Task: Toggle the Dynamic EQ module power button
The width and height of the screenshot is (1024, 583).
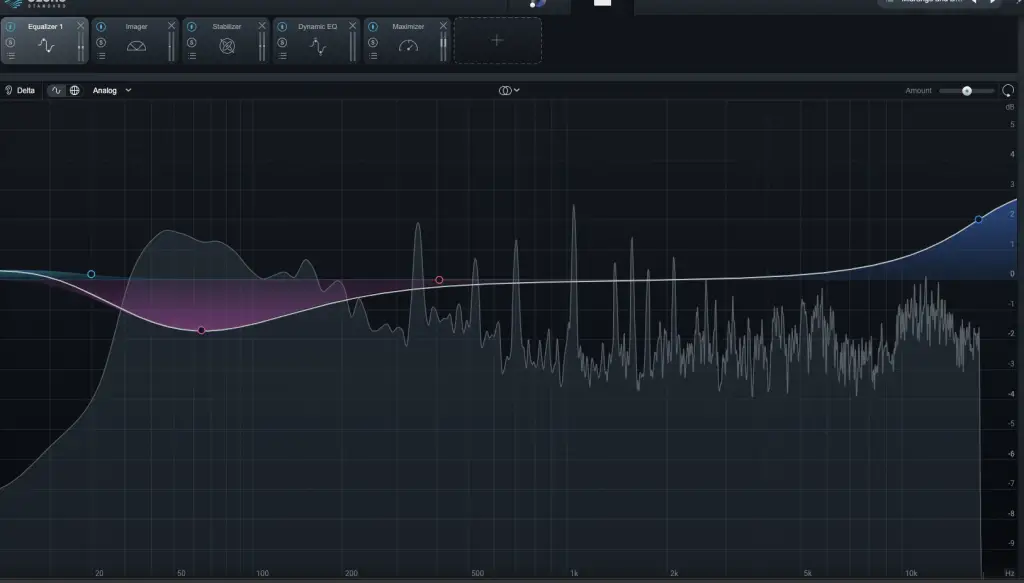Action: tap(282, 27)
